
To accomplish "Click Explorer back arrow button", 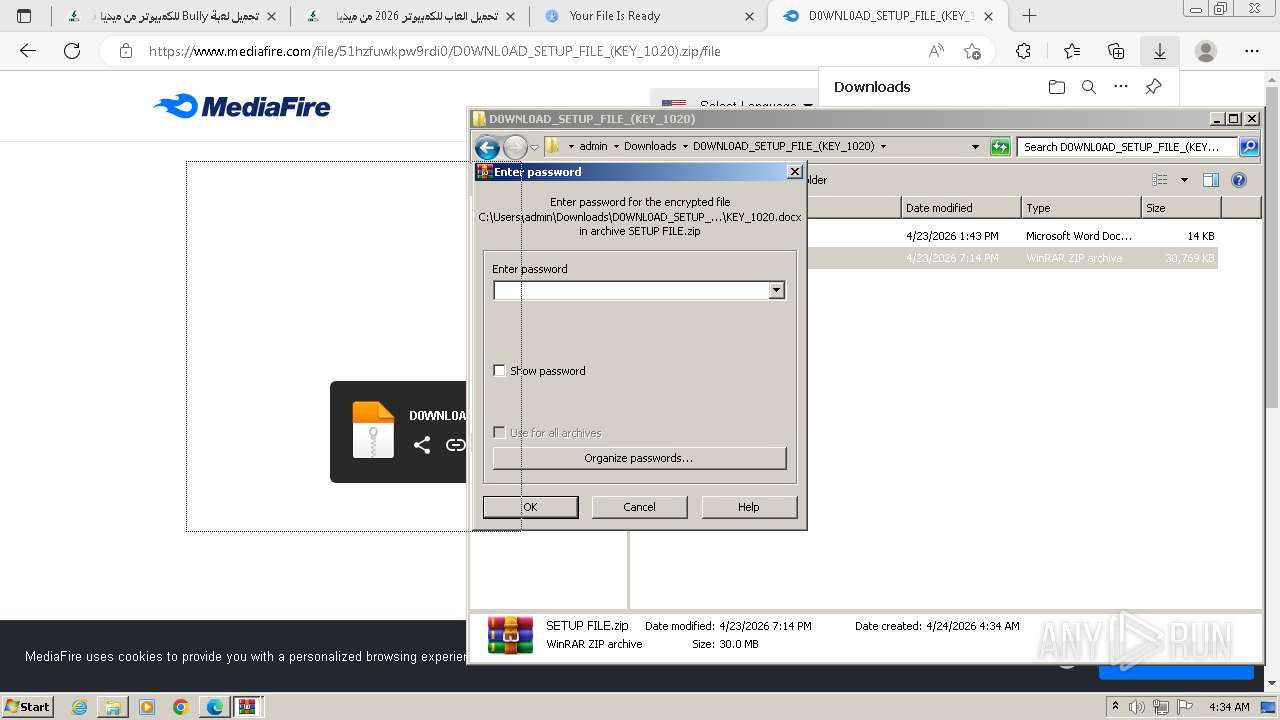I will pos(487,147).
